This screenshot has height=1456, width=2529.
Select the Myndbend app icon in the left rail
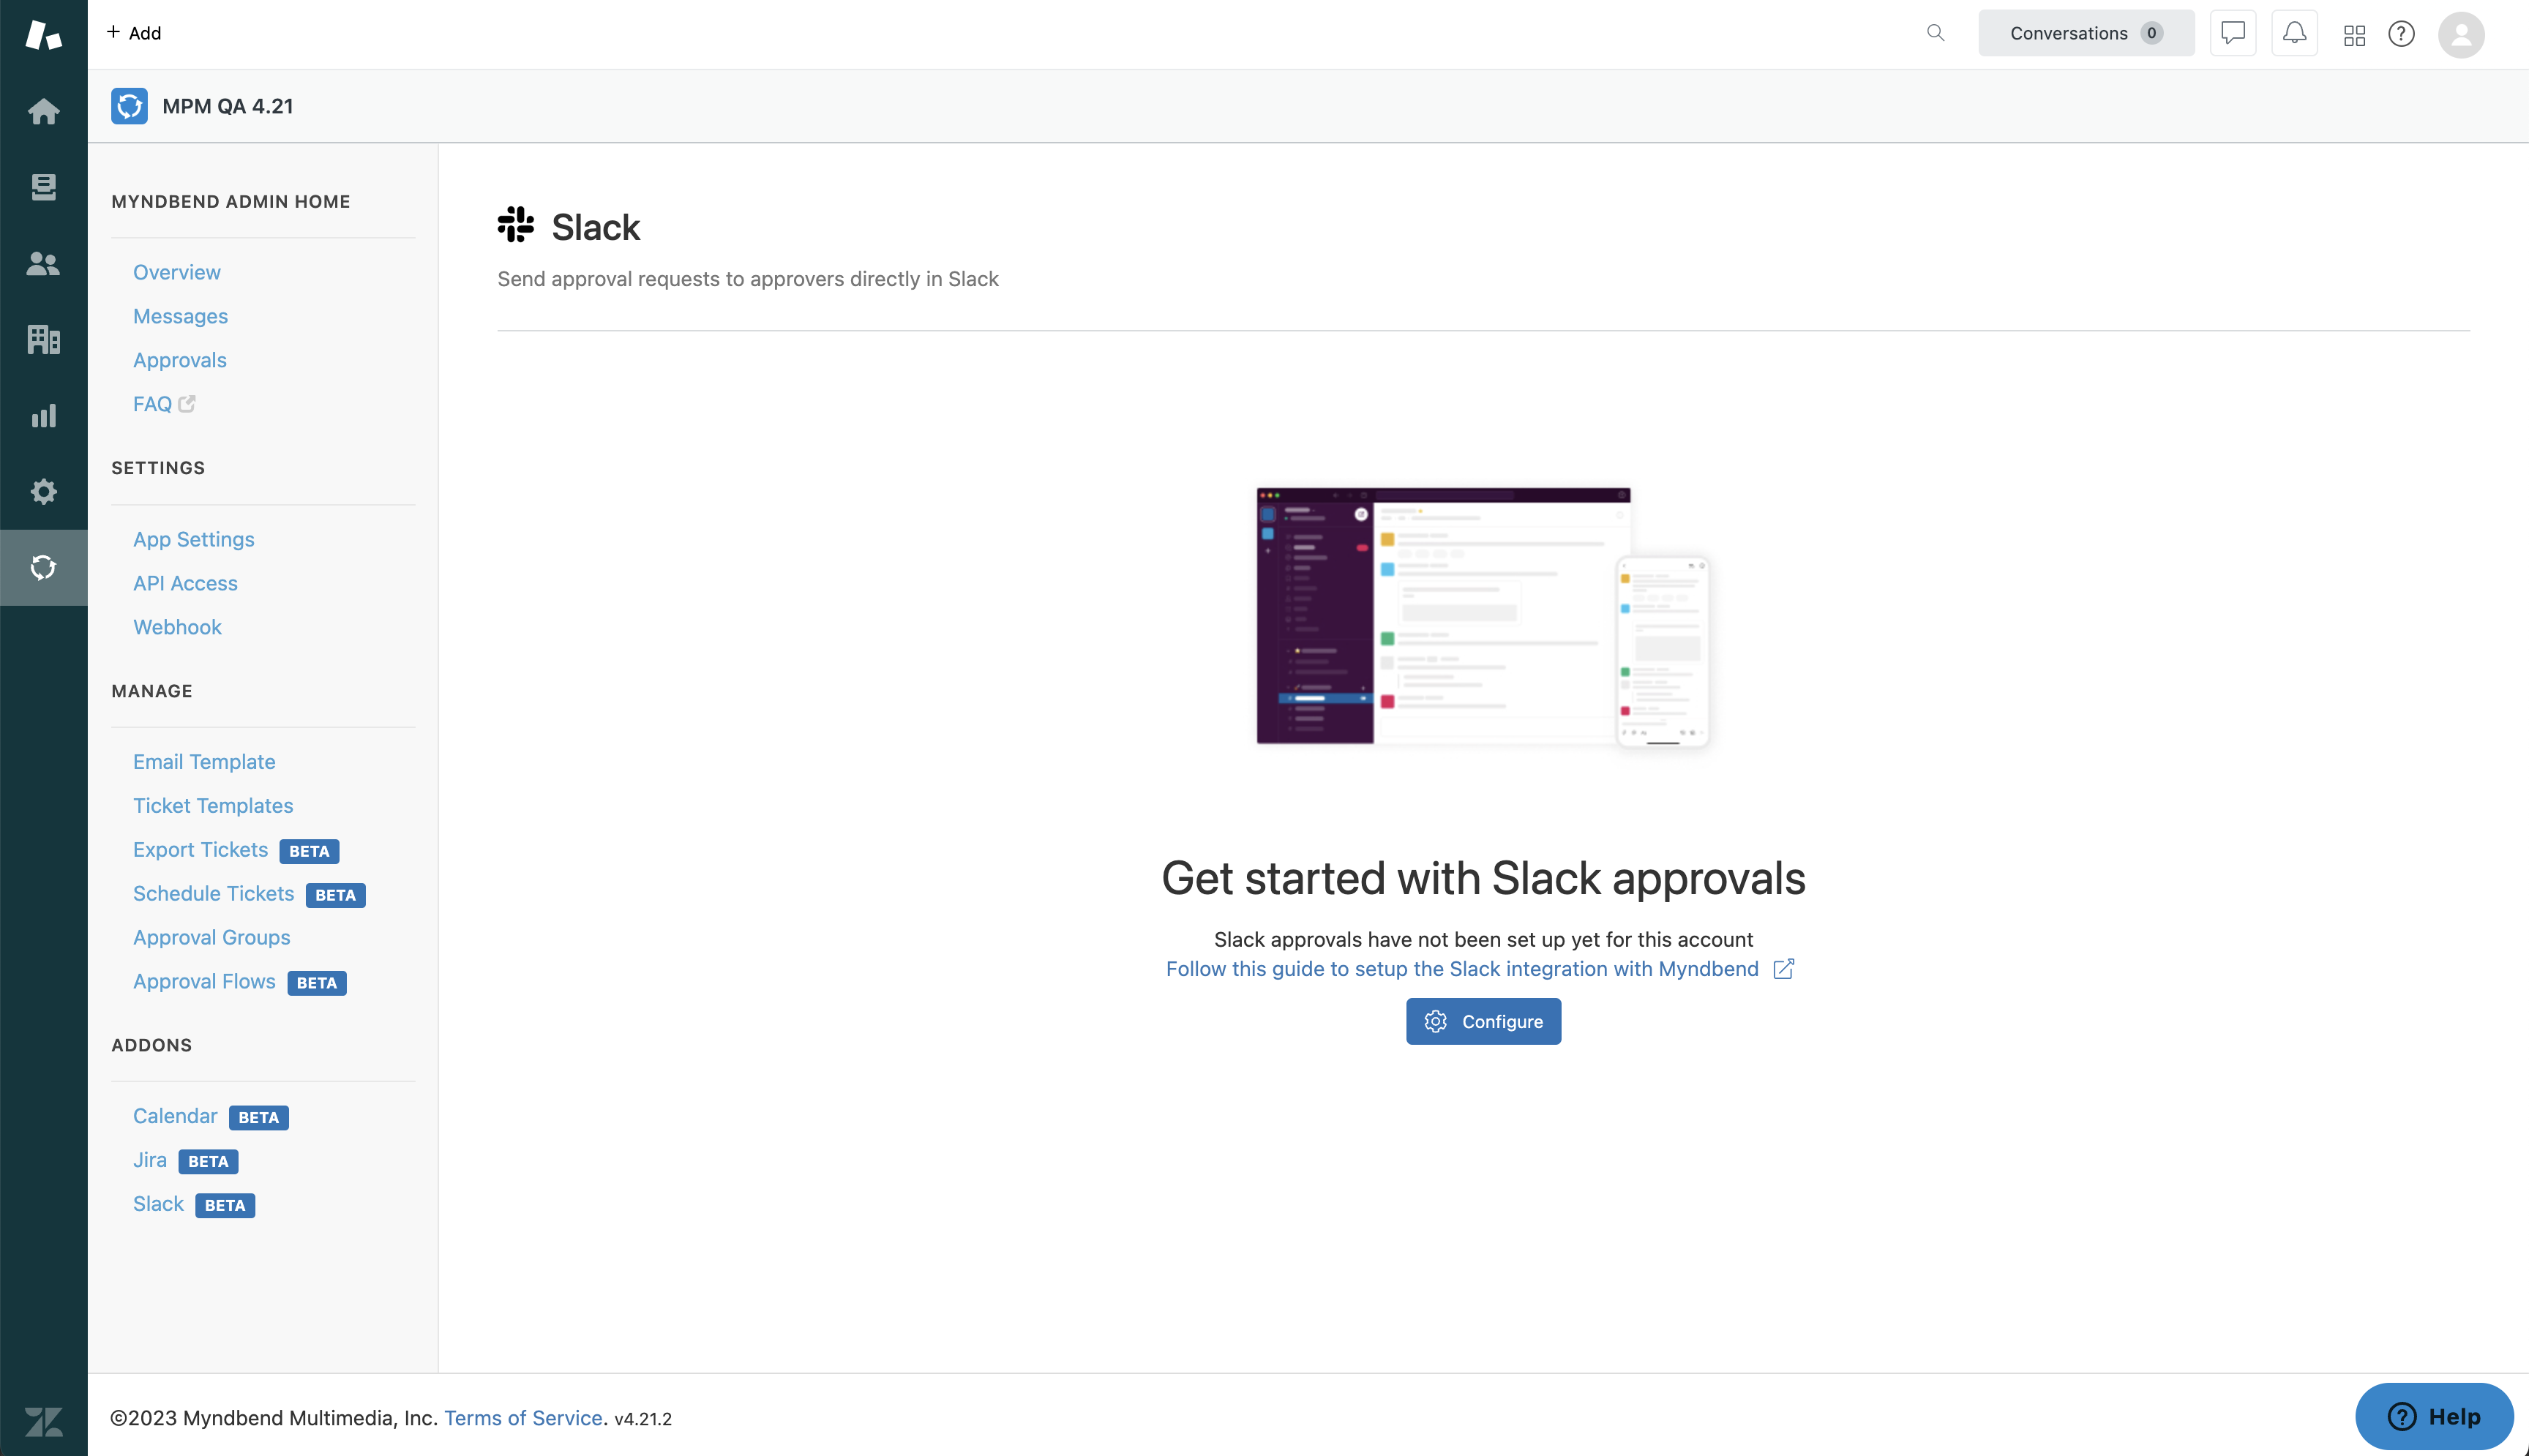(x=43, y=567)
